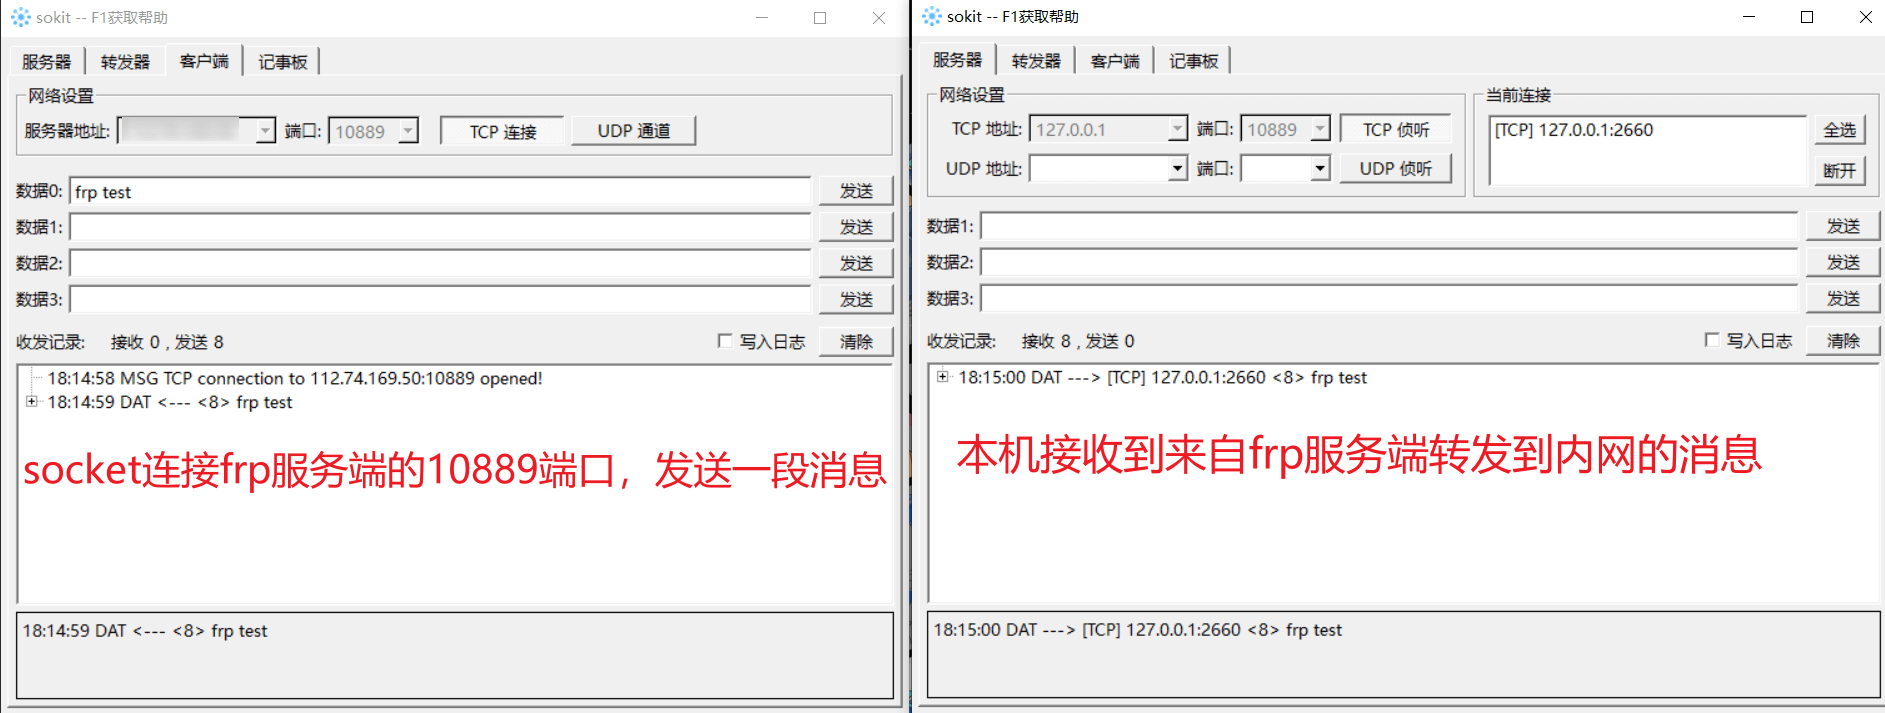1885x713 pixels.
Task: Click 数据3 input field in right window
Action: coord(1389,298)
